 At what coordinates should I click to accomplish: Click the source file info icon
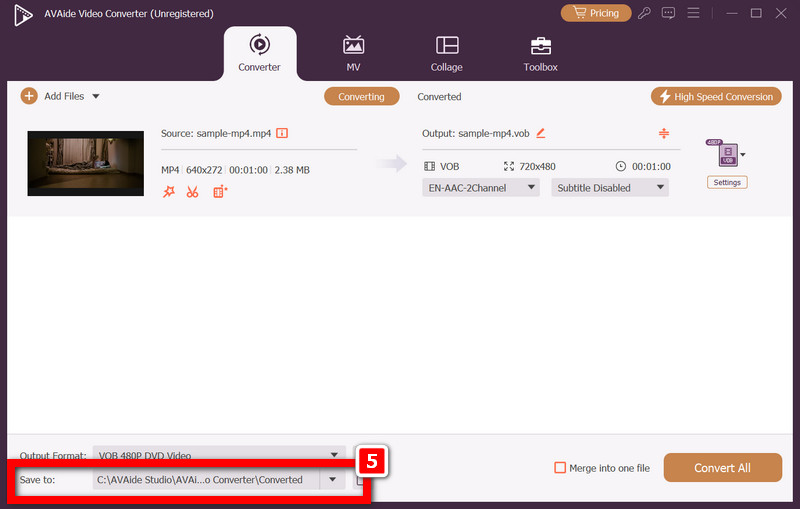282,133
